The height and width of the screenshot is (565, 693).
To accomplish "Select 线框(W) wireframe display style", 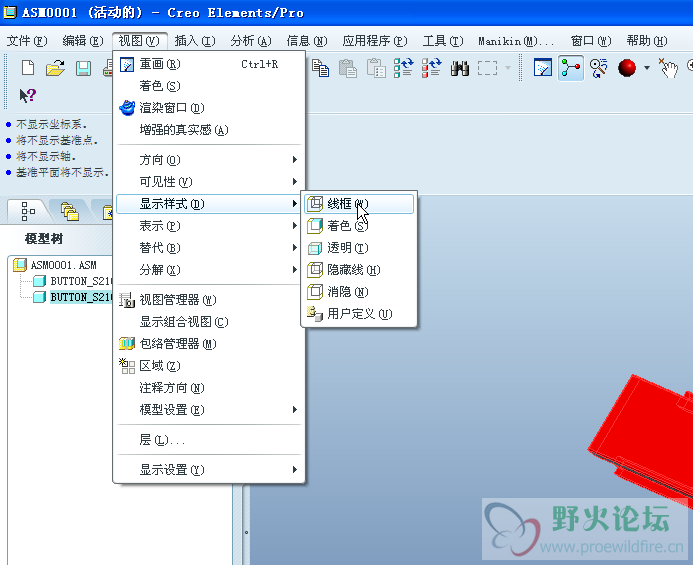I will pos(359,204).
